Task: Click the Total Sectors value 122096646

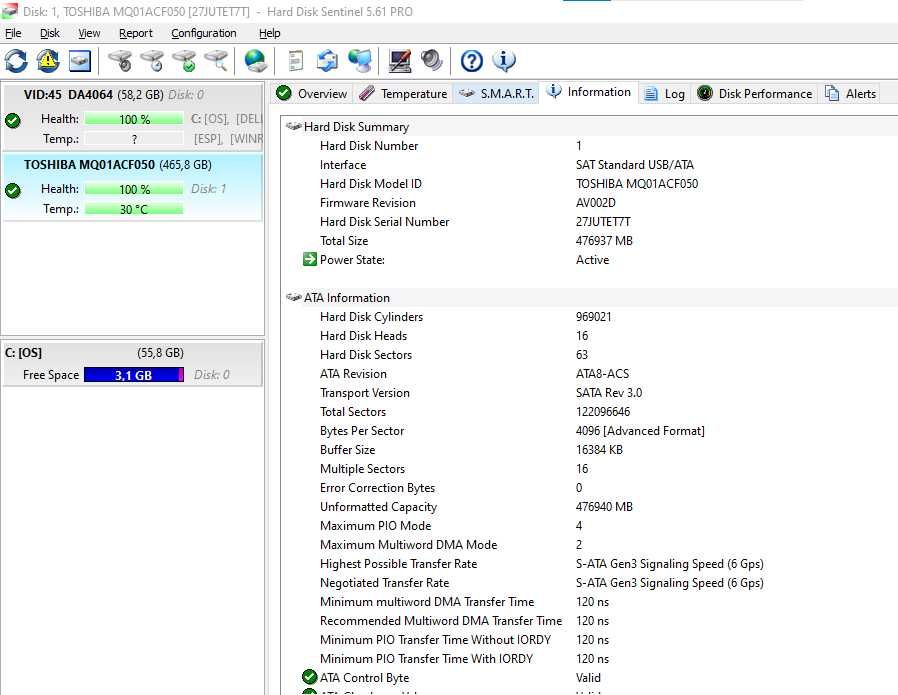Action: pyautogui.click(x=603, y=412)
